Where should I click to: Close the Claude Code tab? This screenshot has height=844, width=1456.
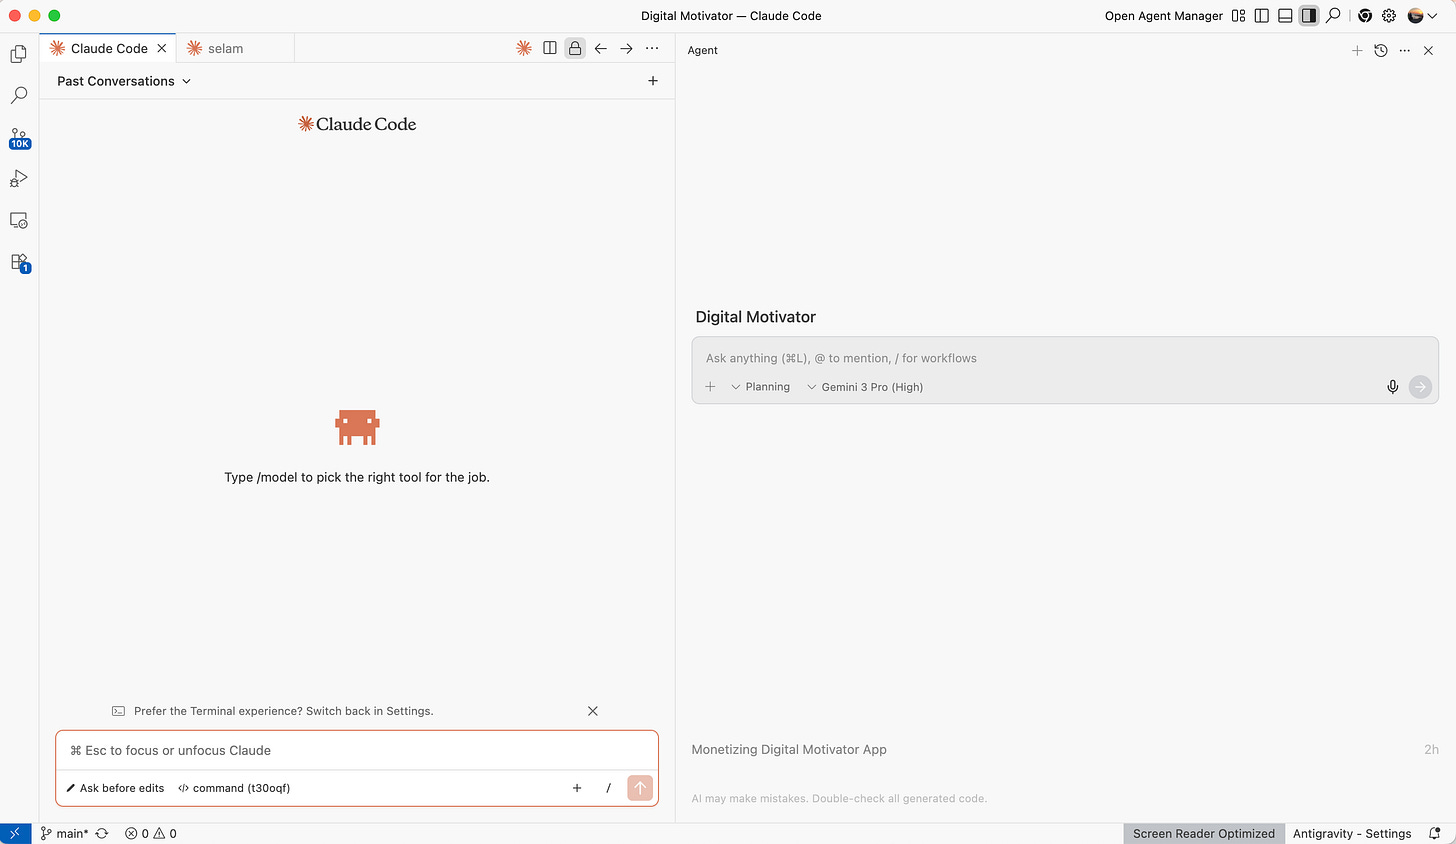pos(162,48)
